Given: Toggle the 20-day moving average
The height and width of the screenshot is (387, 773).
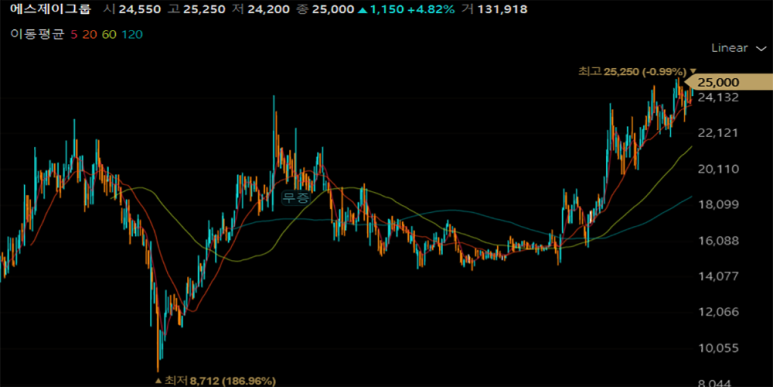Looking at the screenshot, I should coord(89,34).
